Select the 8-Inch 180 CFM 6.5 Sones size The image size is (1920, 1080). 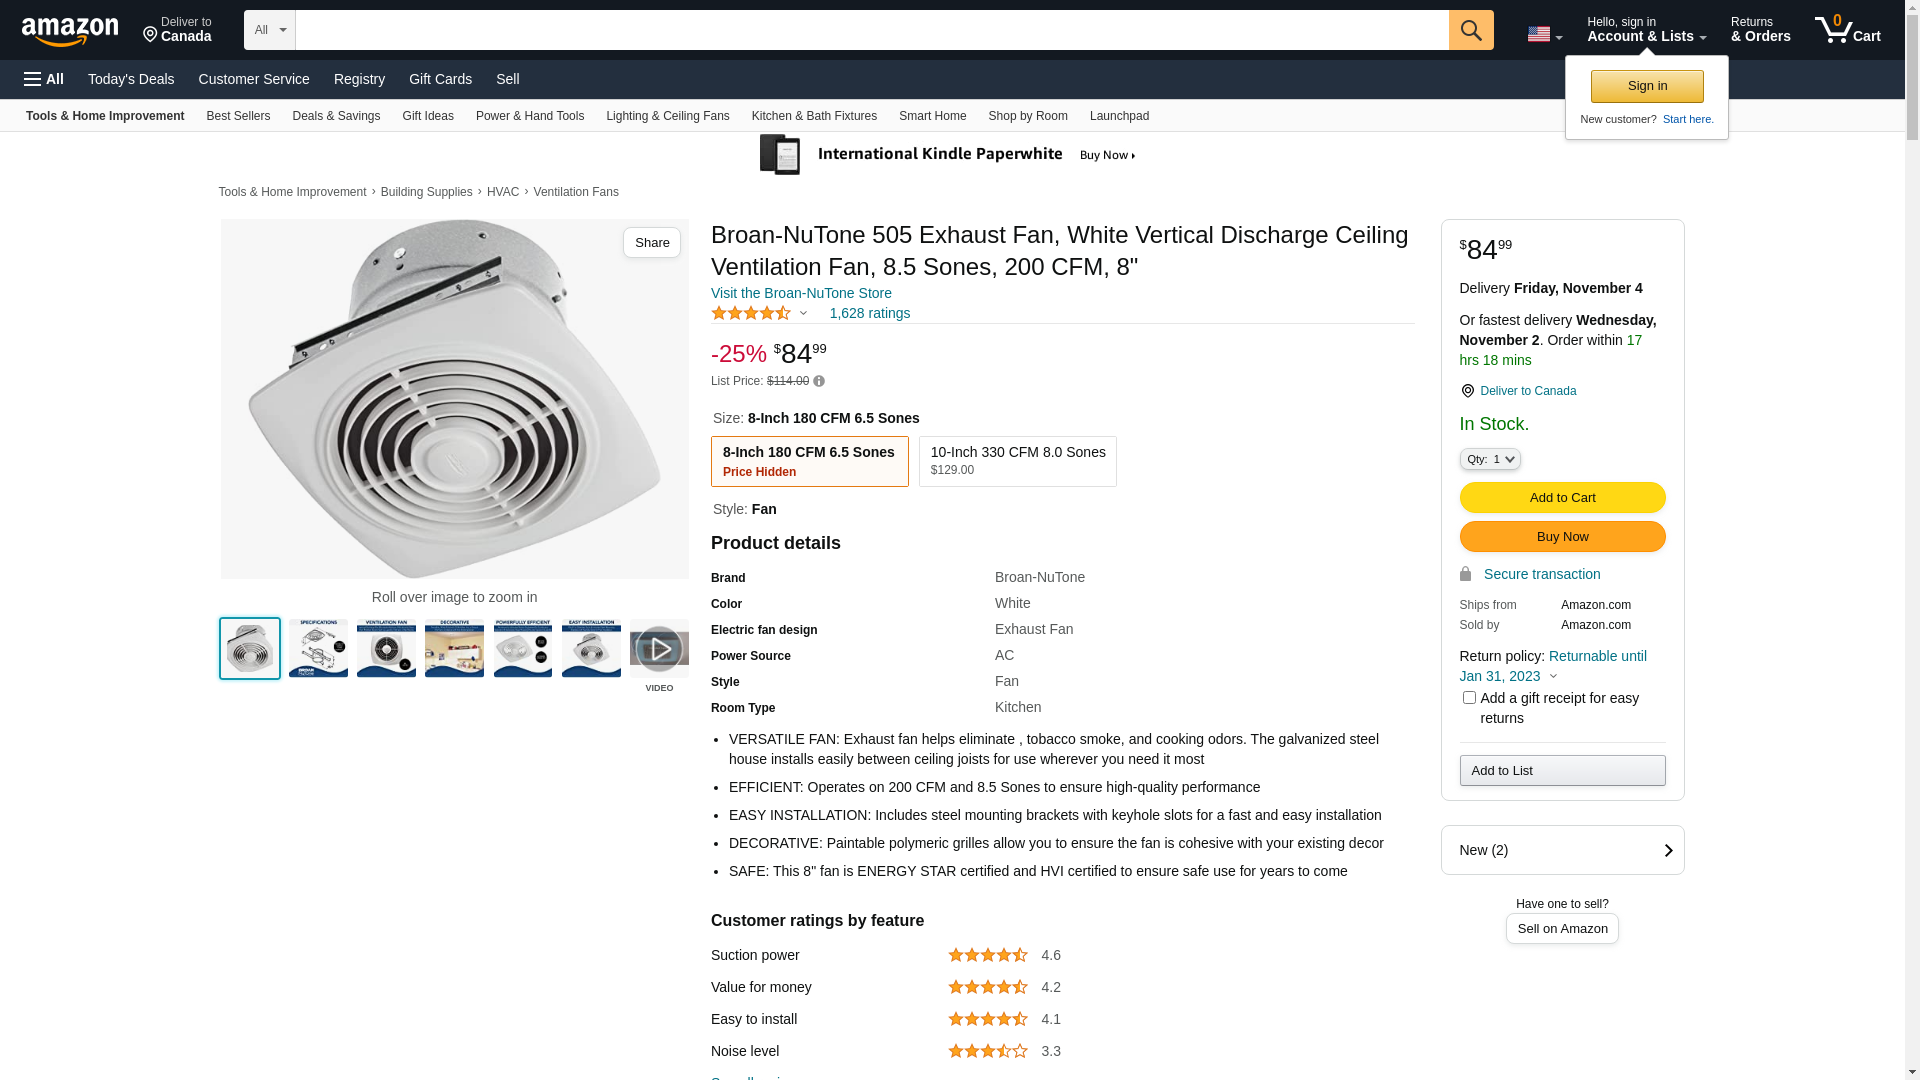809,461
